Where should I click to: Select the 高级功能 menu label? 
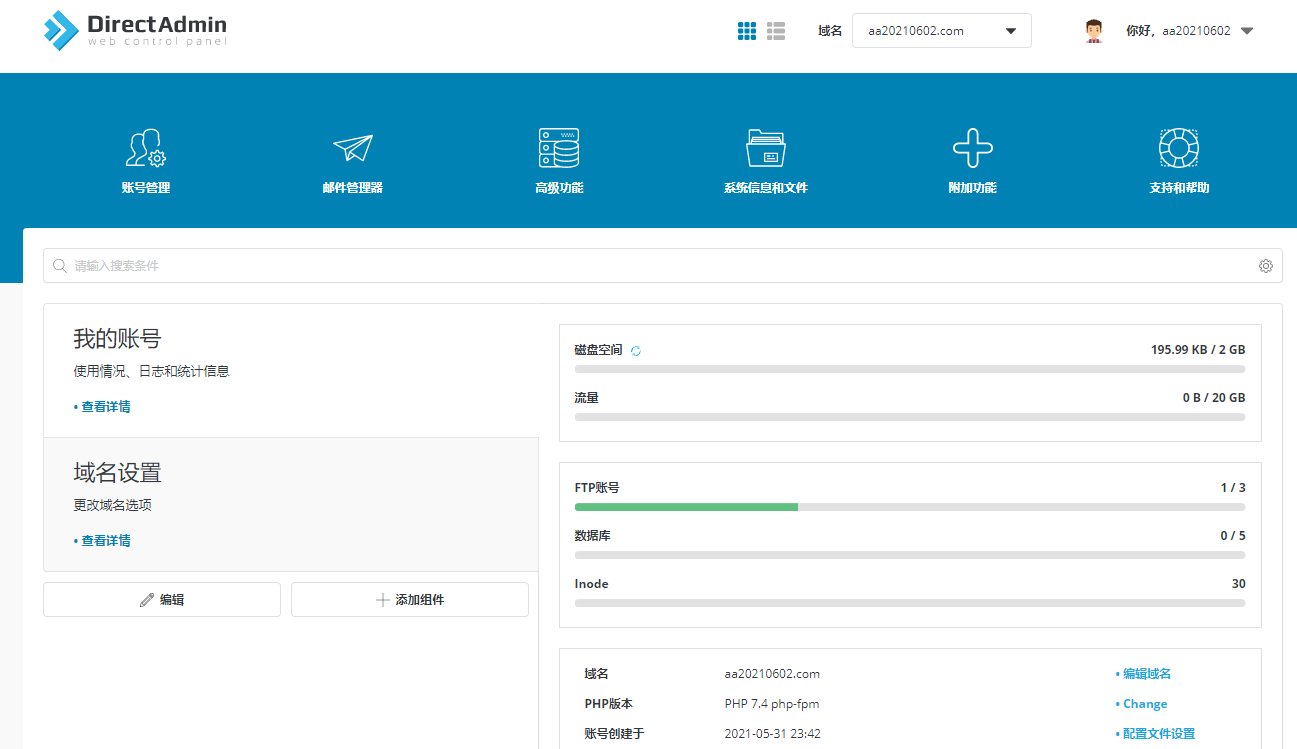(x=559, y=188)
